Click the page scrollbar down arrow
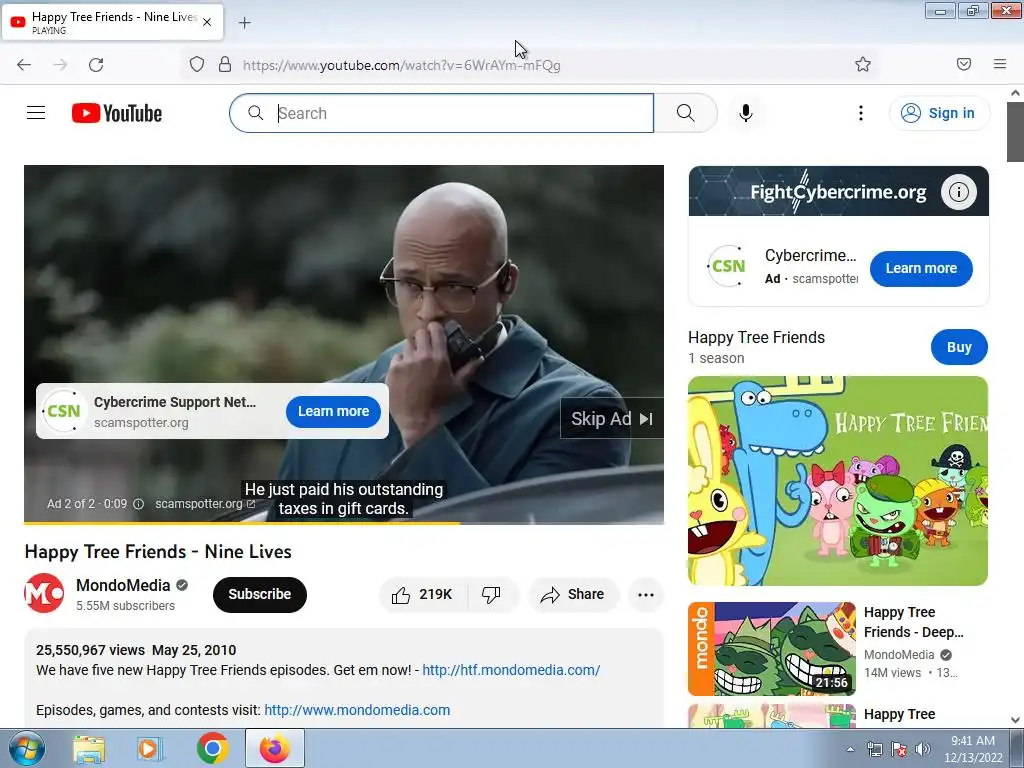Viewport: 1024px width, 768px height. (x=1016, y=720)
